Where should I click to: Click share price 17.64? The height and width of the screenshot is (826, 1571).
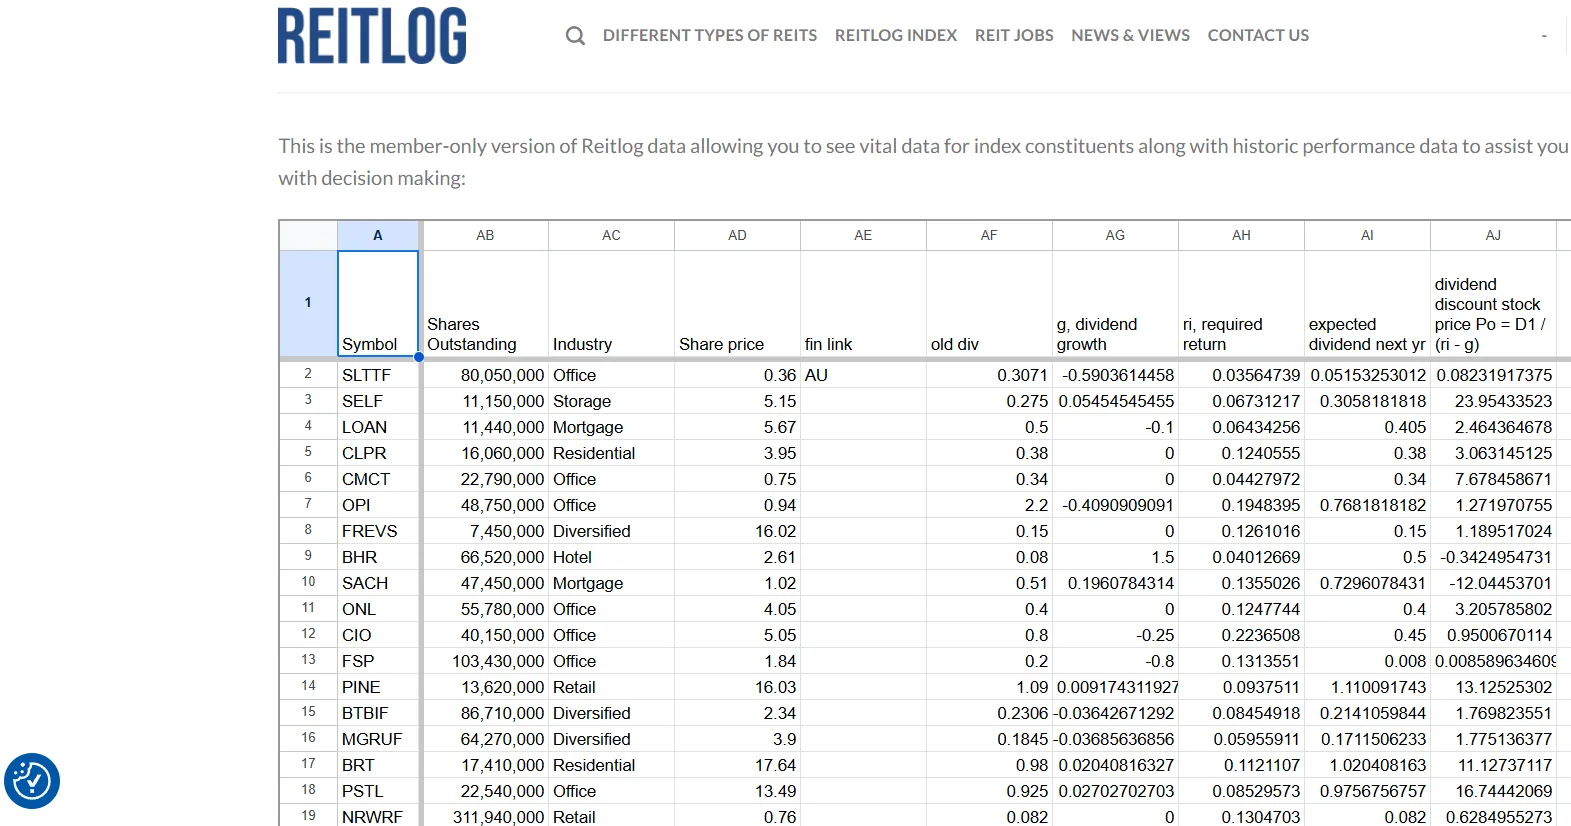[737, 765]
